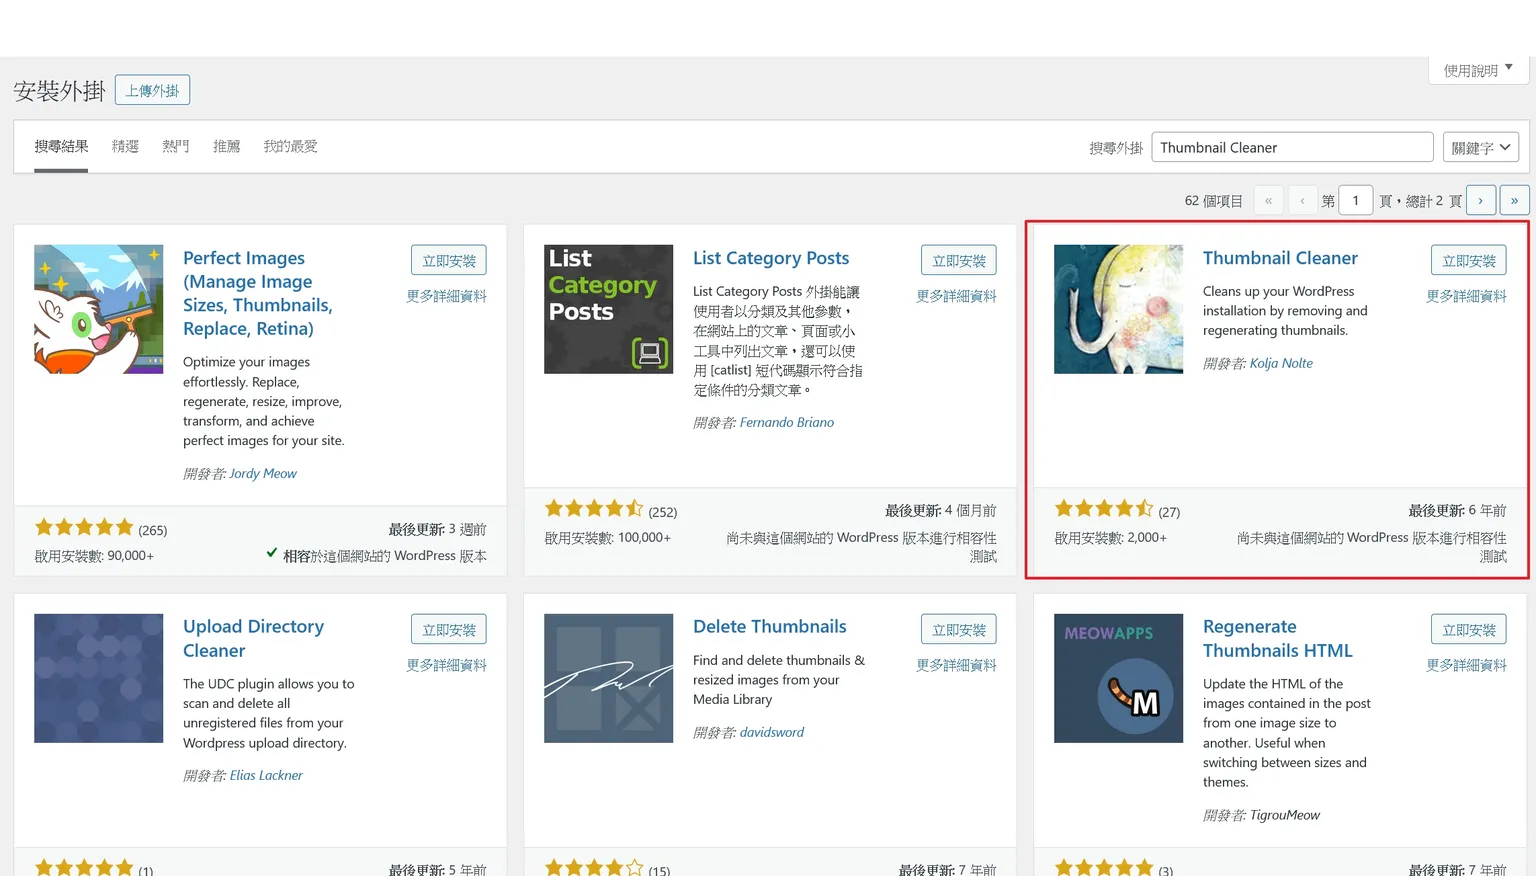Image resolution: width=1536 pixels, height=876 pixels.
Task: Install the Thumbnail Cleaner plugin
Action: [x=1468, y=261]
